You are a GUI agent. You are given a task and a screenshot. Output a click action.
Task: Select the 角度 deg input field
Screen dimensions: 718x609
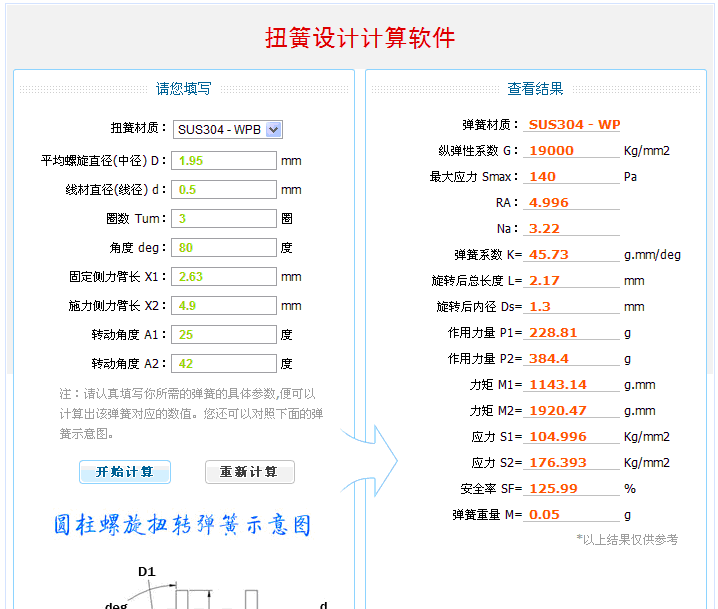224,248
